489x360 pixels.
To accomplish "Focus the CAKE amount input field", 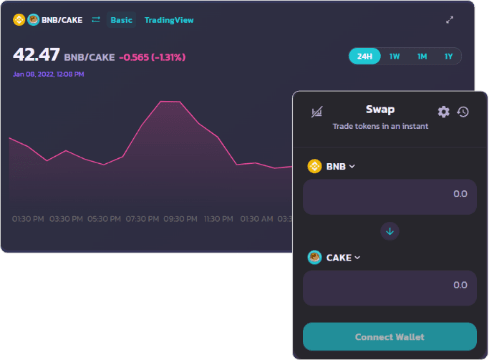I will click(x=390, y=288).
